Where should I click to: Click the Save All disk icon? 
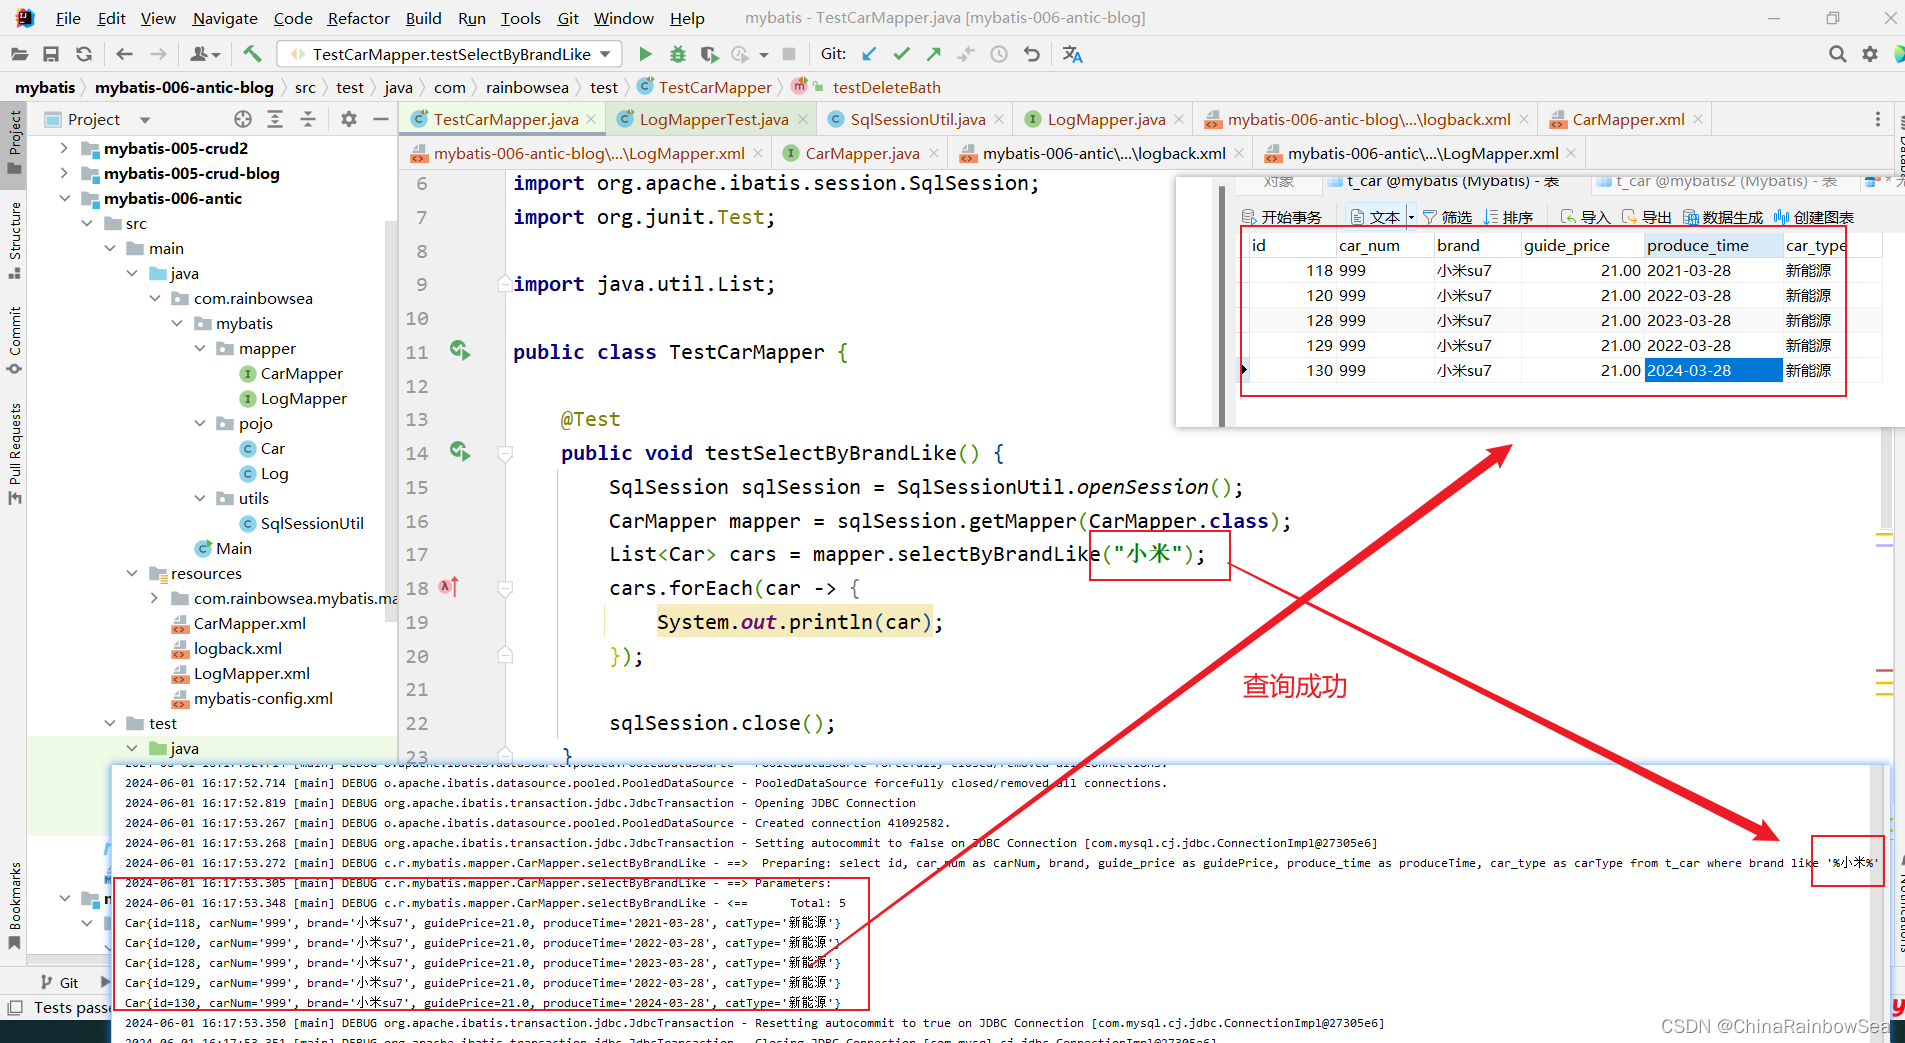(x=51, y=54)
